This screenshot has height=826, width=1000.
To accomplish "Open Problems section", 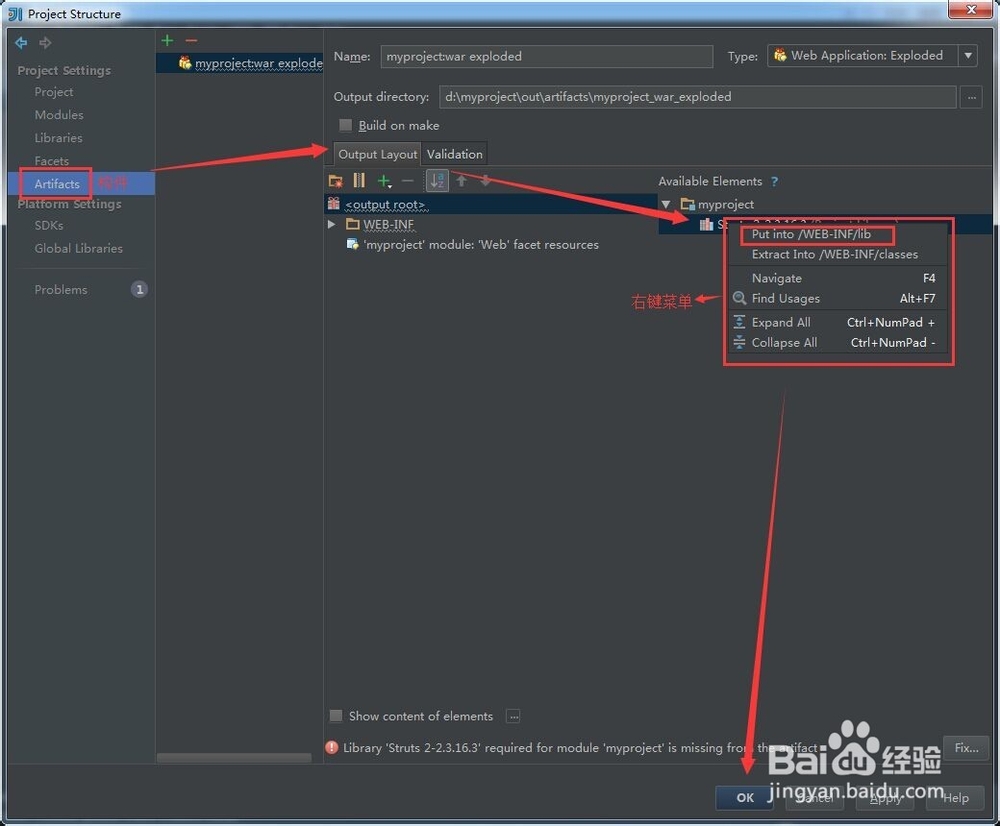I will (61, 290).
